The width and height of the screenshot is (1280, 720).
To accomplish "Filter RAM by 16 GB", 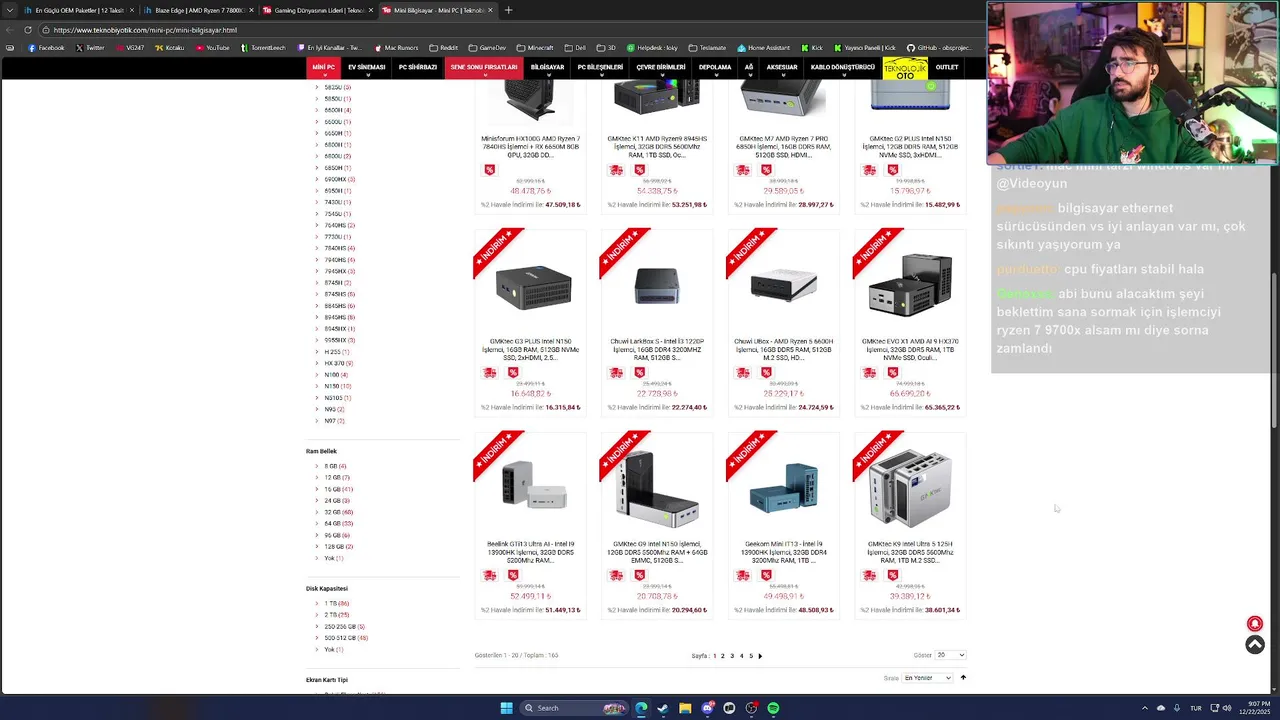I will [338, 489].
